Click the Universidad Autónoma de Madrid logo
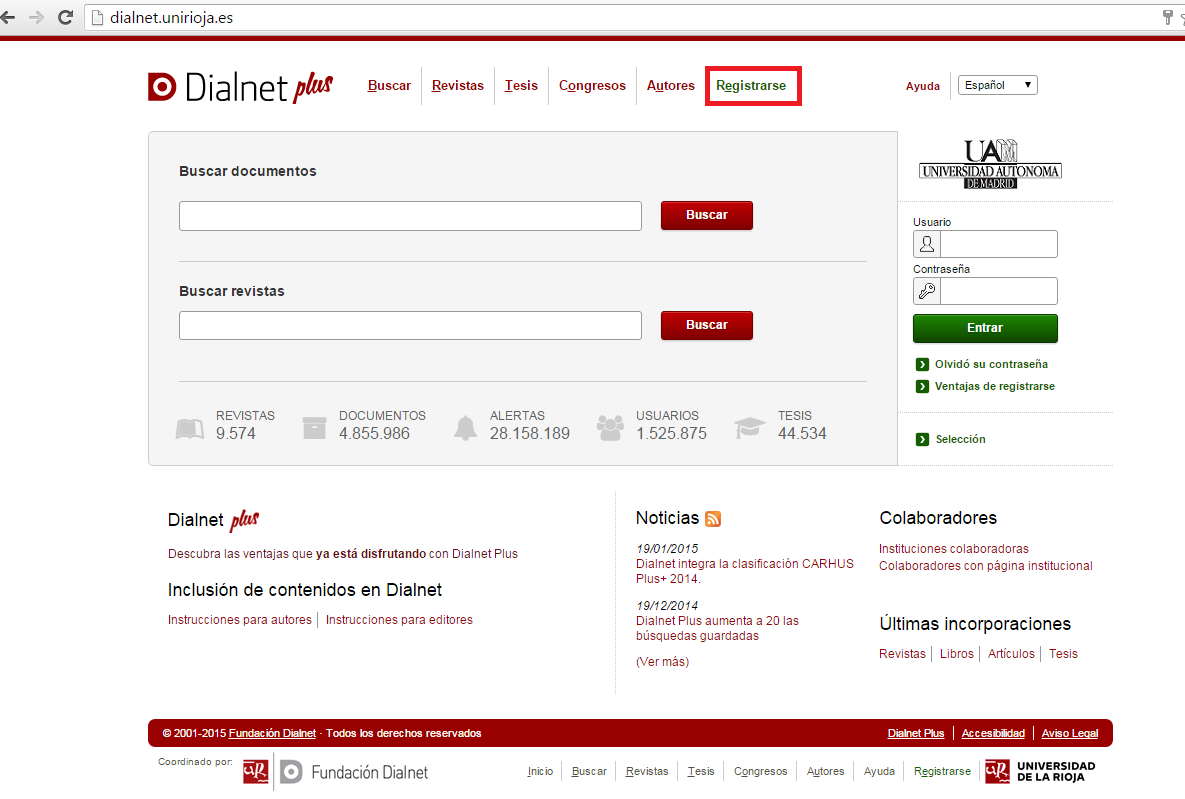Viewport: 1185px width, 799px height. point(989,165)
